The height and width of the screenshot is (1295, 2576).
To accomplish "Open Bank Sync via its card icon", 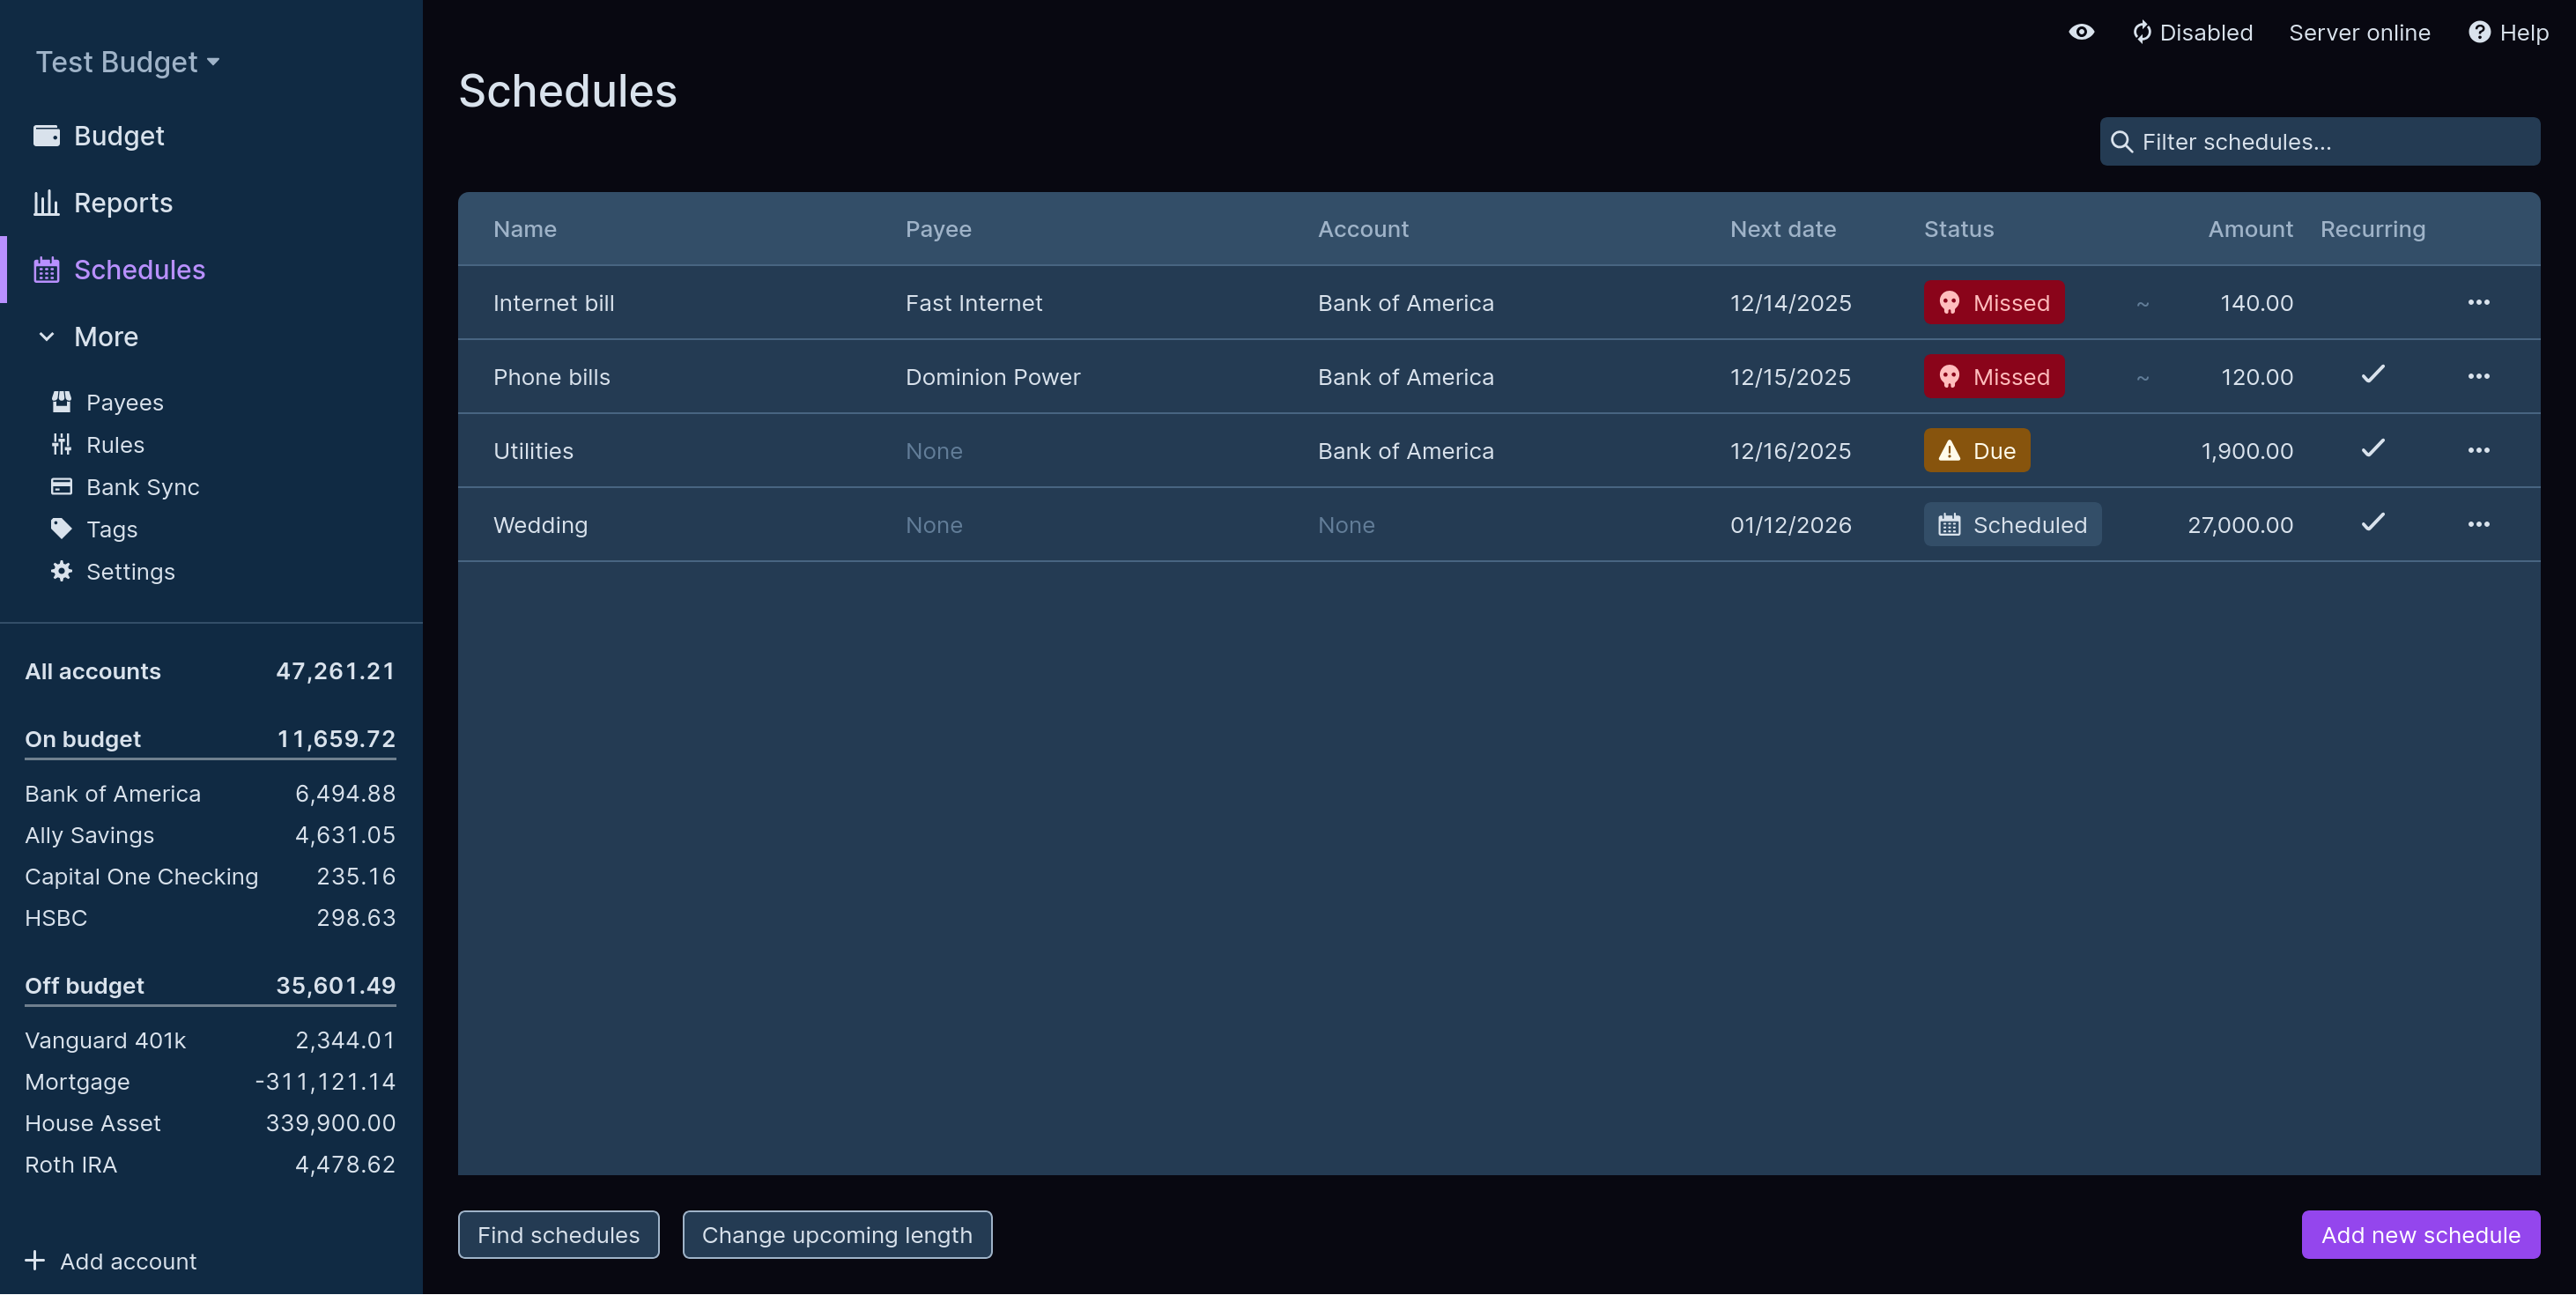I will [x=61, y=487].
